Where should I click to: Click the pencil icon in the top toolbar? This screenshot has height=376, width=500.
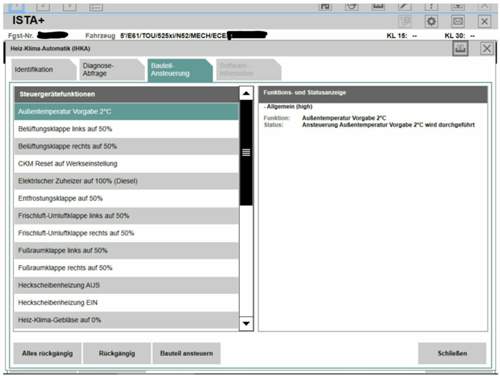coord(404,6)
